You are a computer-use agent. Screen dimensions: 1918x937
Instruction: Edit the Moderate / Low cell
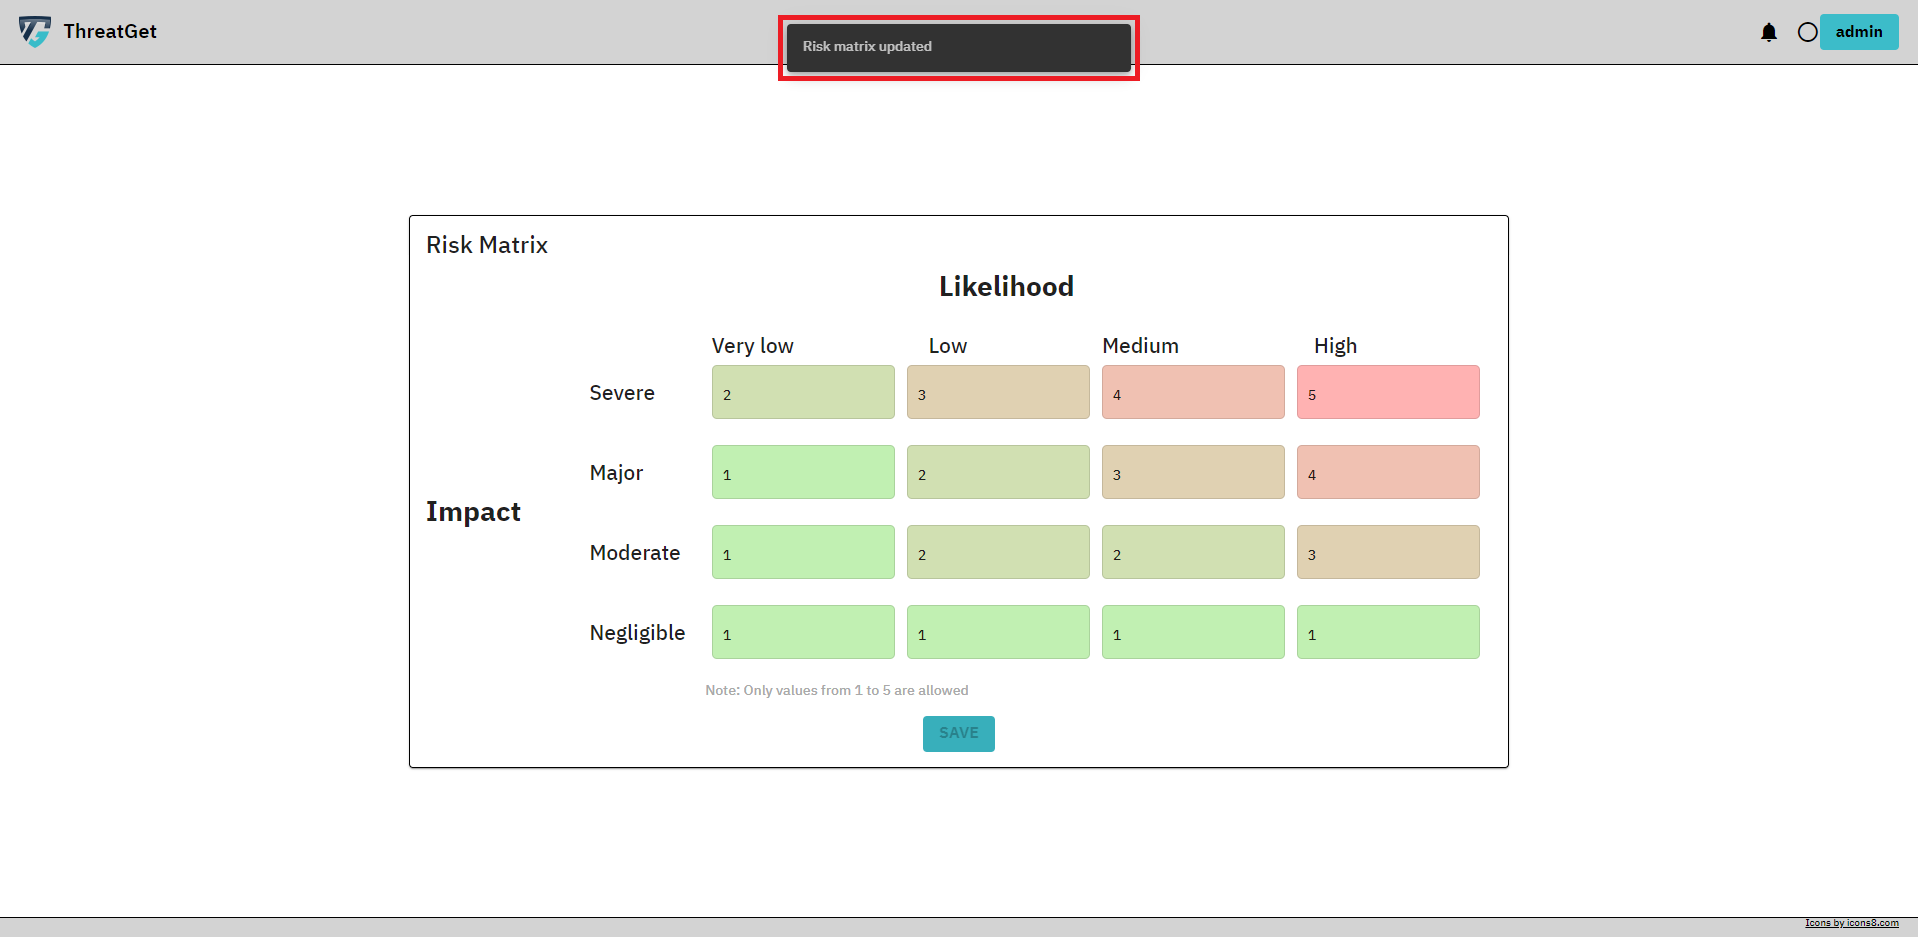pos(998,552)
